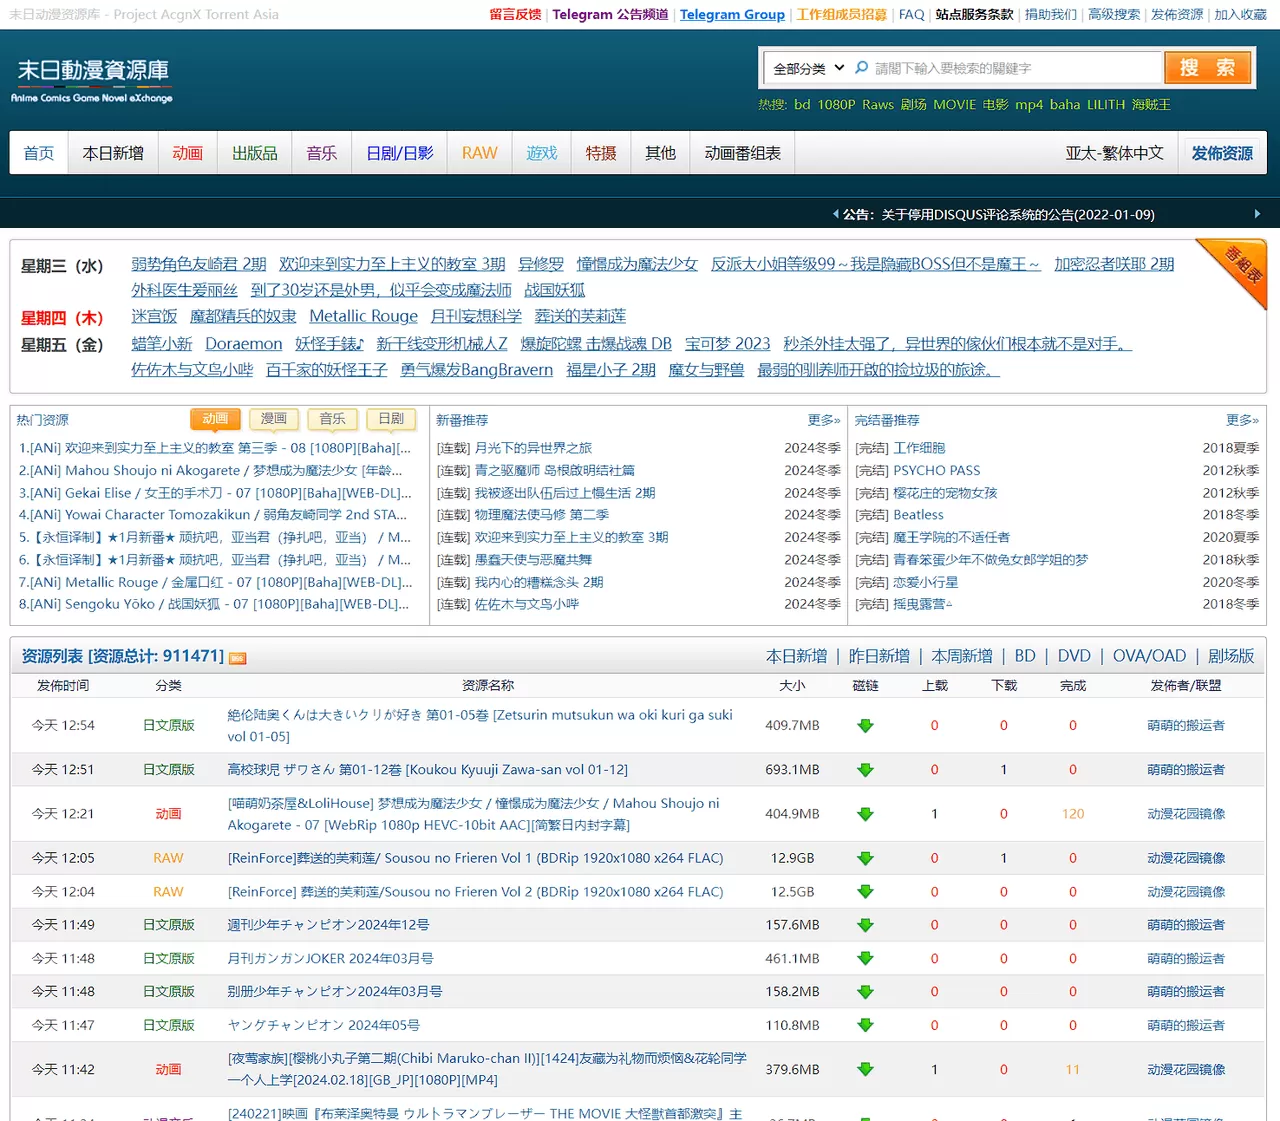This screenshot has width=1280, height=1121.
Task: Open the FAQ link in the top bar
Action: [910, 15]
